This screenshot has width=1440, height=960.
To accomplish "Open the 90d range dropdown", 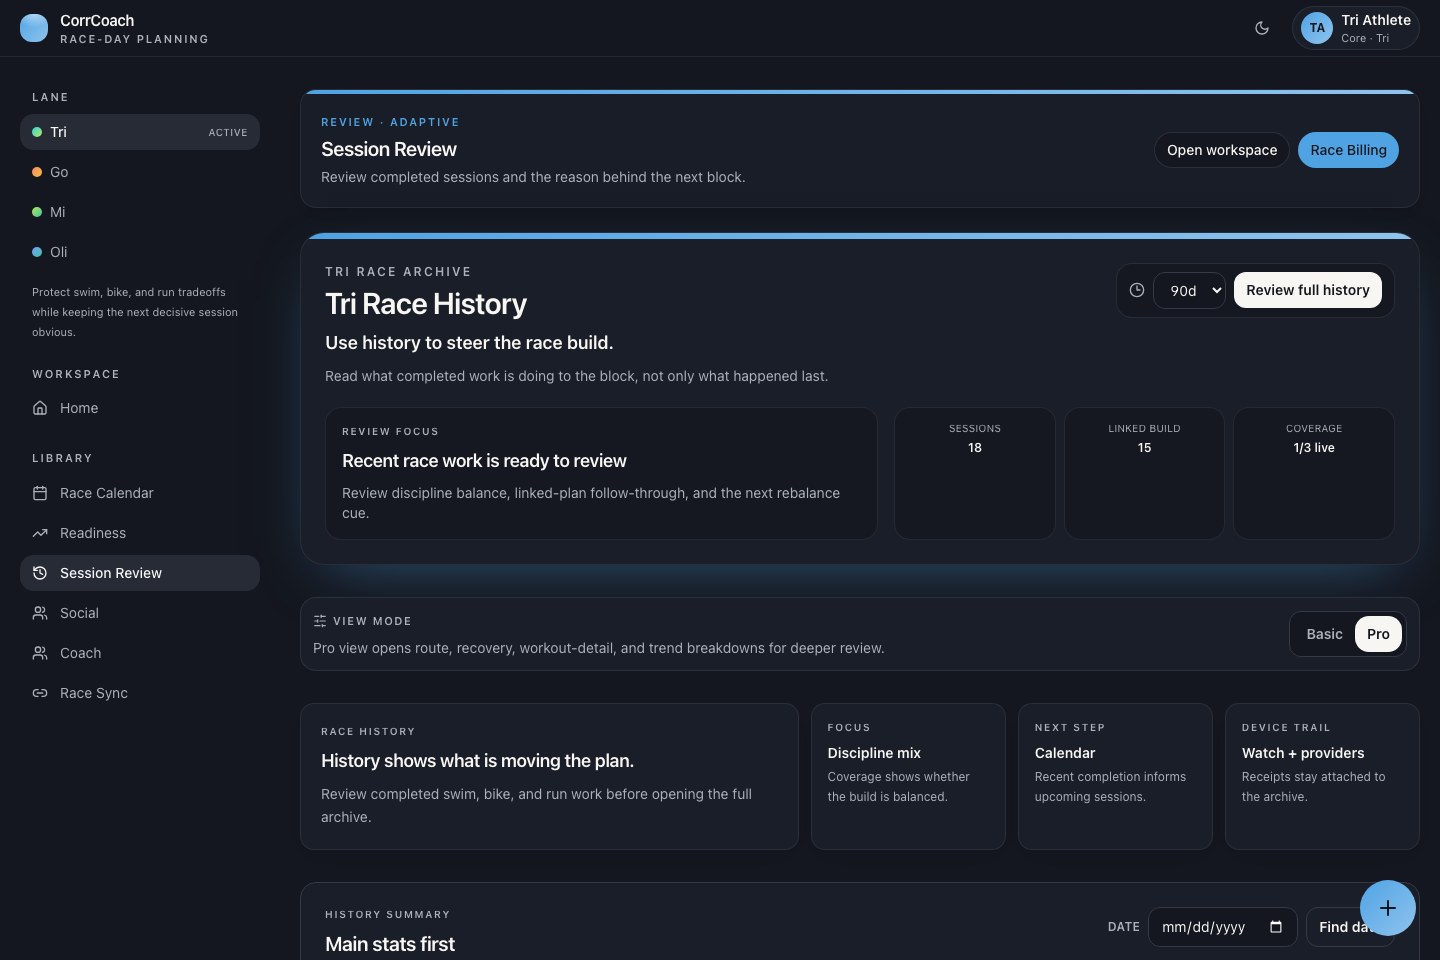I will pos(1190,290).
